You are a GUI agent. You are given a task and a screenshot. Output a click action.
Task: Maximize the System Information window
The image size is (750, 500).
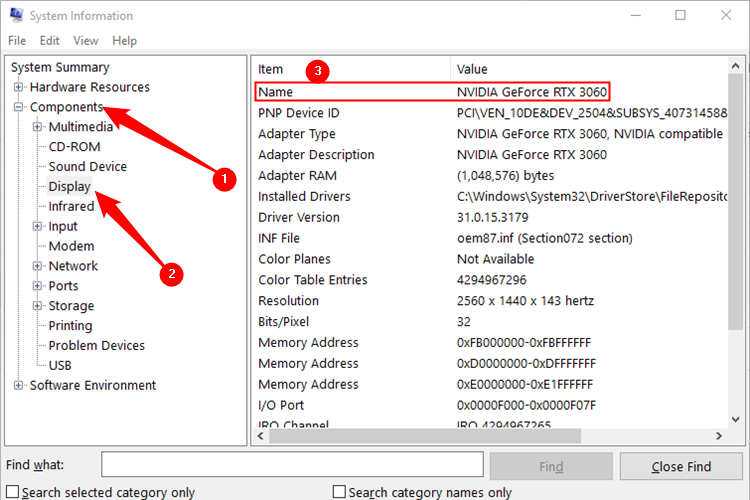coord(680,16)
